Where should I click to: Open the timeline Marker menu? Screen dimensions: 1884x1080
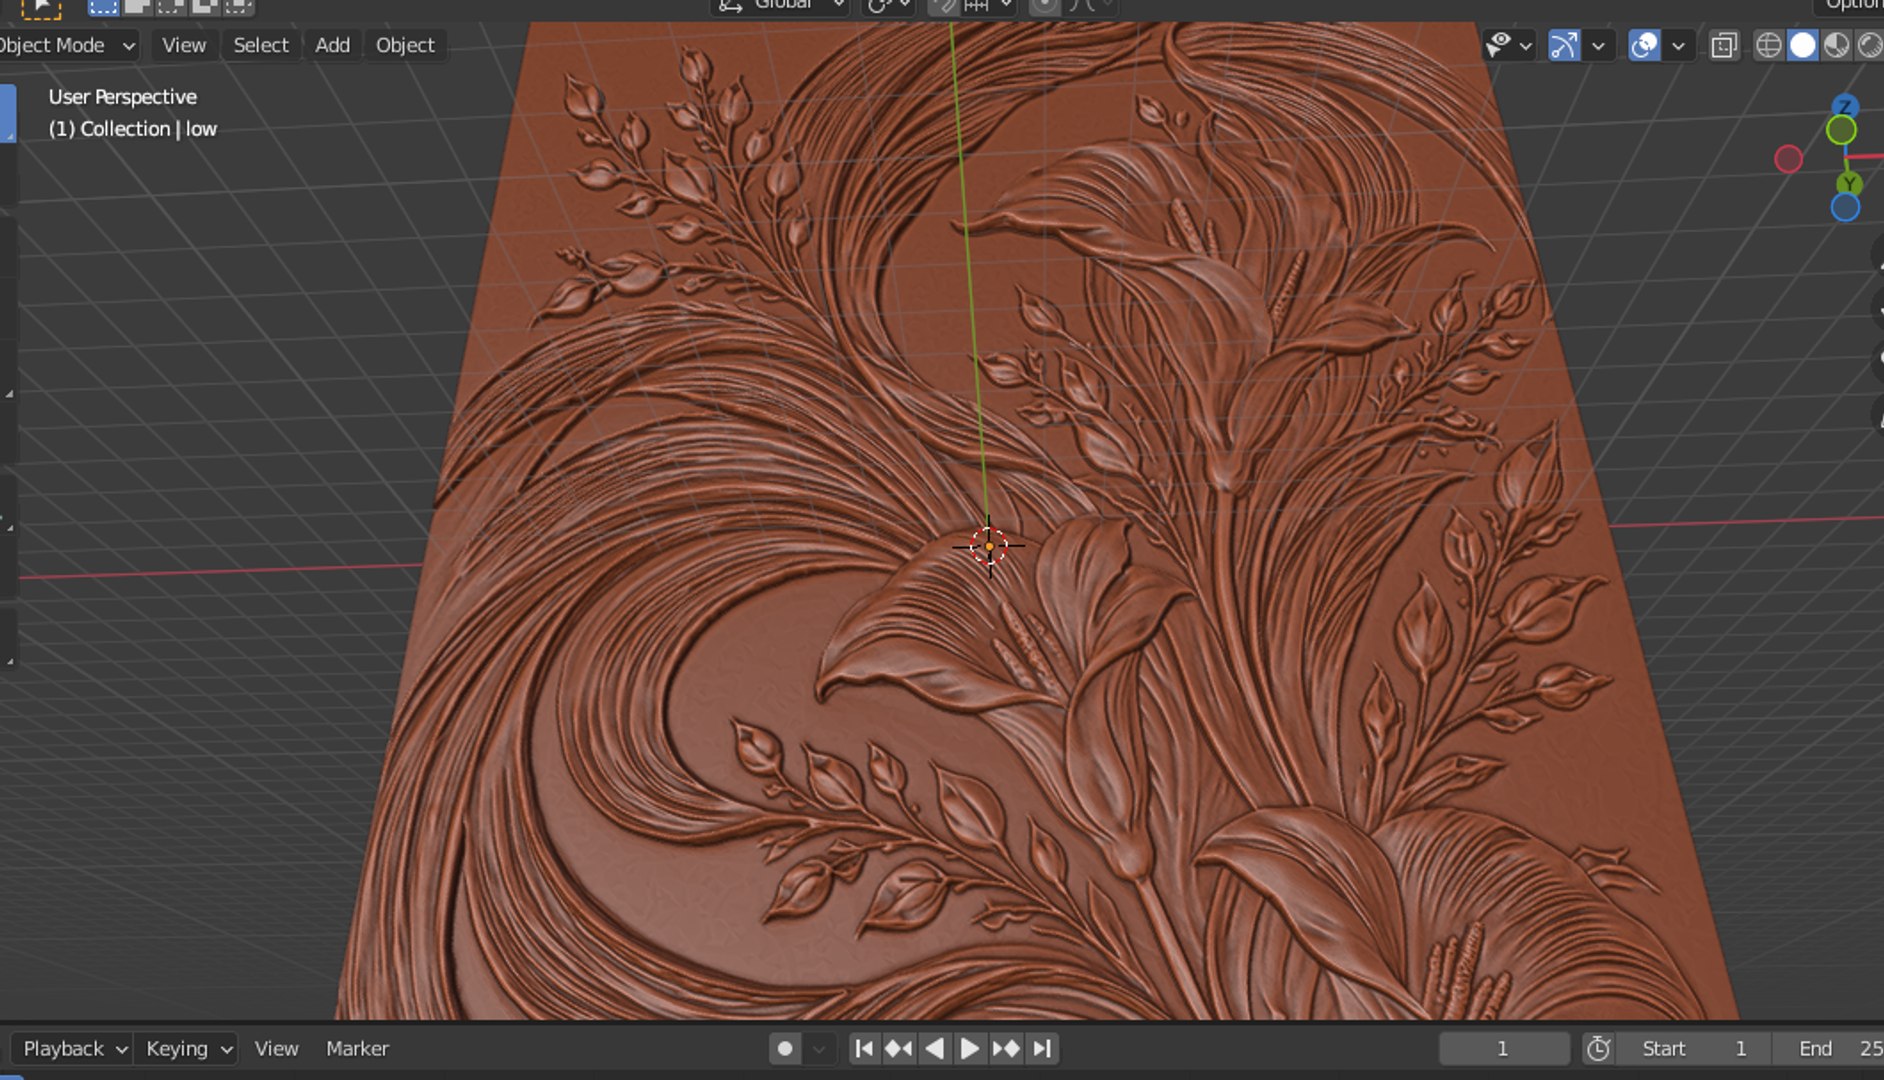pyautogui.click(x=357, y=1048)
